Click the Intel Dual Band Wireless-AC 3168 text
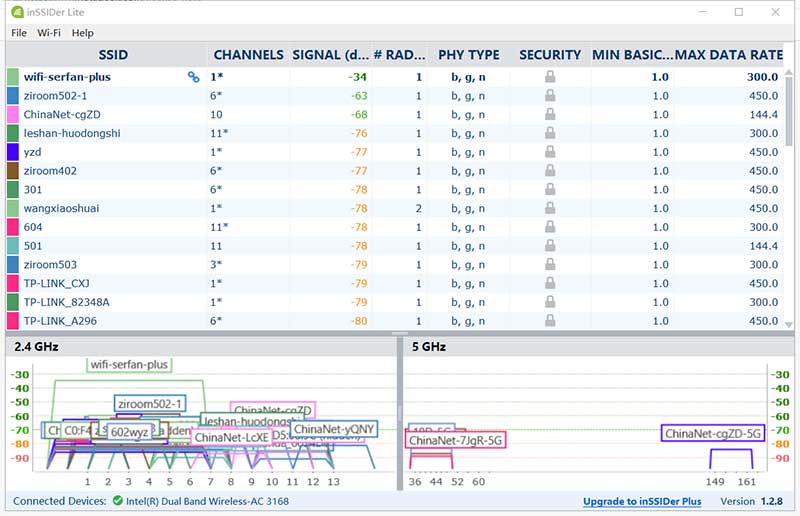The height and width of the screenshot is (516, 800). click(207, 501)
